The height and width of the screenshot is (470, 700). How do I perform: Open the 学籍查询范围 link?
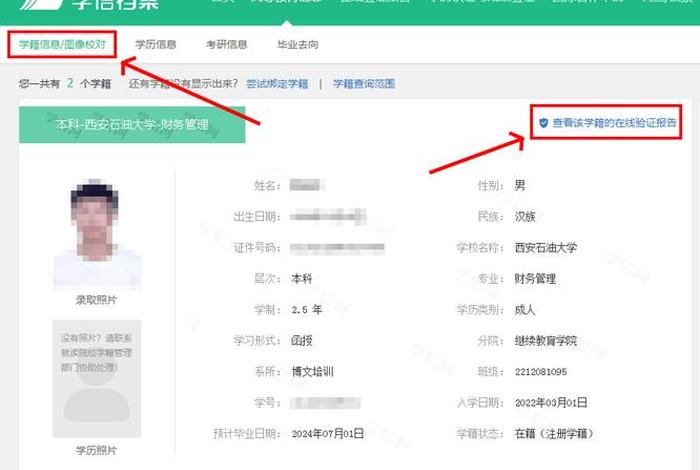[363, 84]
